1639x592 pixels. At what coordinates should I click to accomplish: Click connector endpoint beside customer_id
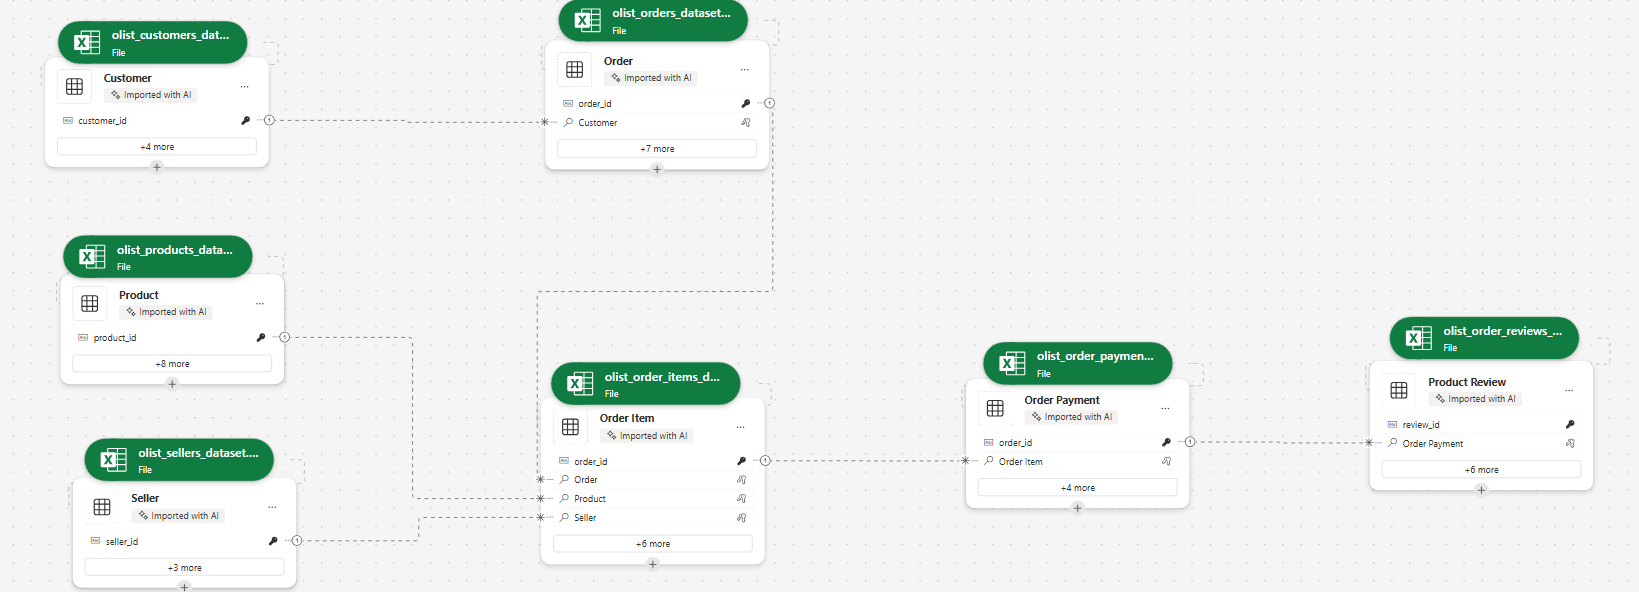269,120
